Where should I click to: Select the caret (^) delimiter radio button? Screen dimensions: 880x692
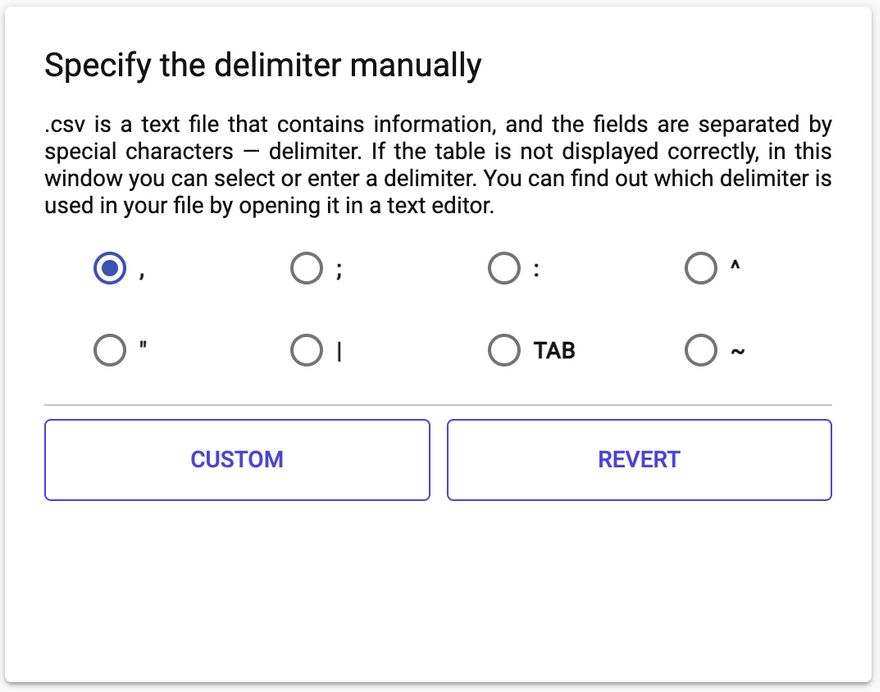[x=701, y=269]
